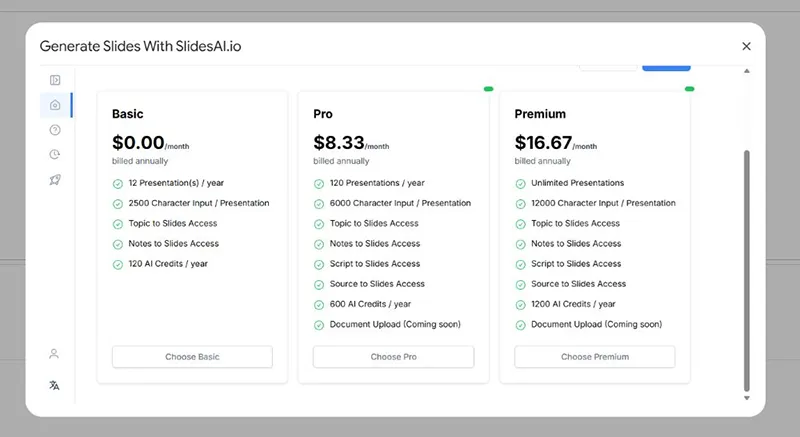Select the blue billing period toggle option
Image resolution: width=800 pixels, height=437 pixels.
[666, 67]
